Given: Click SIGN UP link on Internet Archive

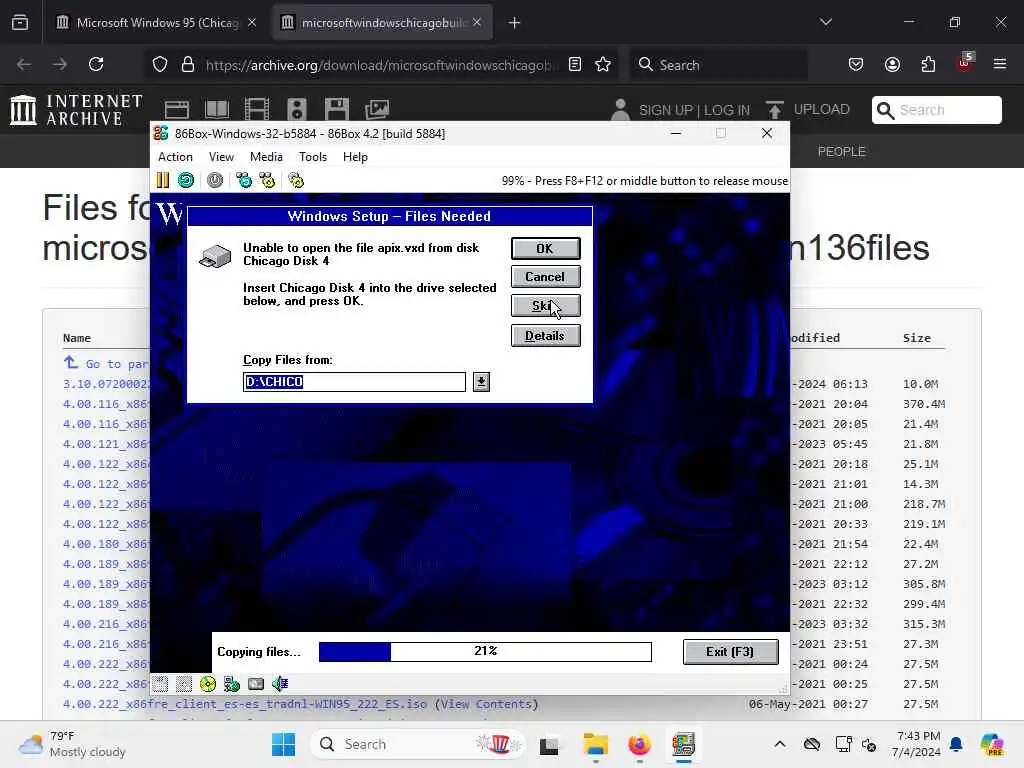Looking at the screenshot, I should [x=666, y=110].
